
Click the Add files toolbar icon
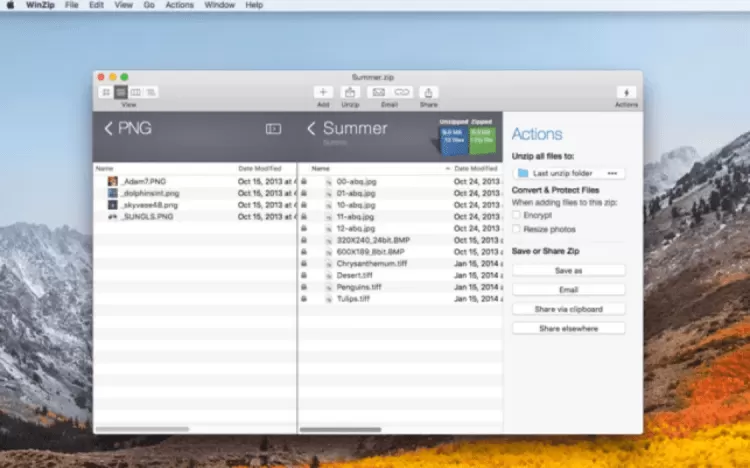(x=323, y=92)
